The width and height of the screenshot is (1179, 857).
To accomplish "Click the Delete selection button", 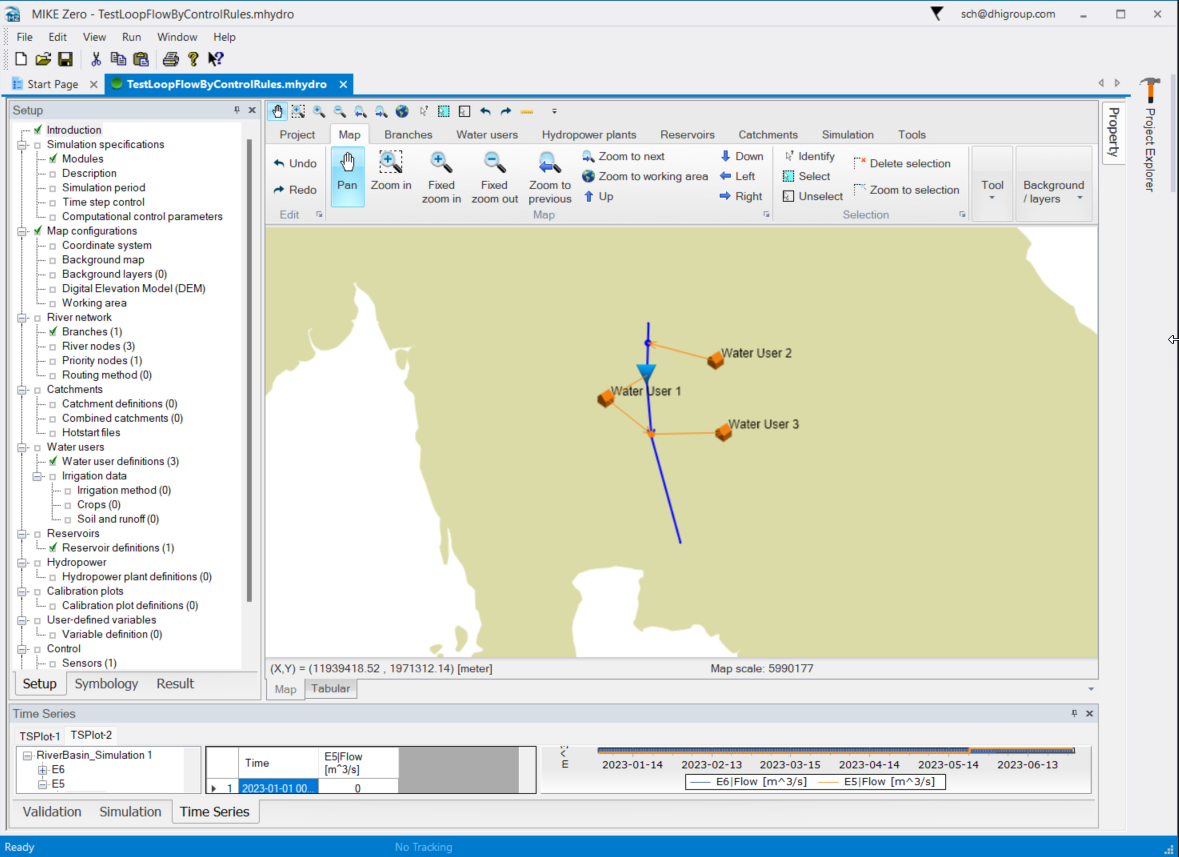I will pyautogui.click(x=902, y=163).
